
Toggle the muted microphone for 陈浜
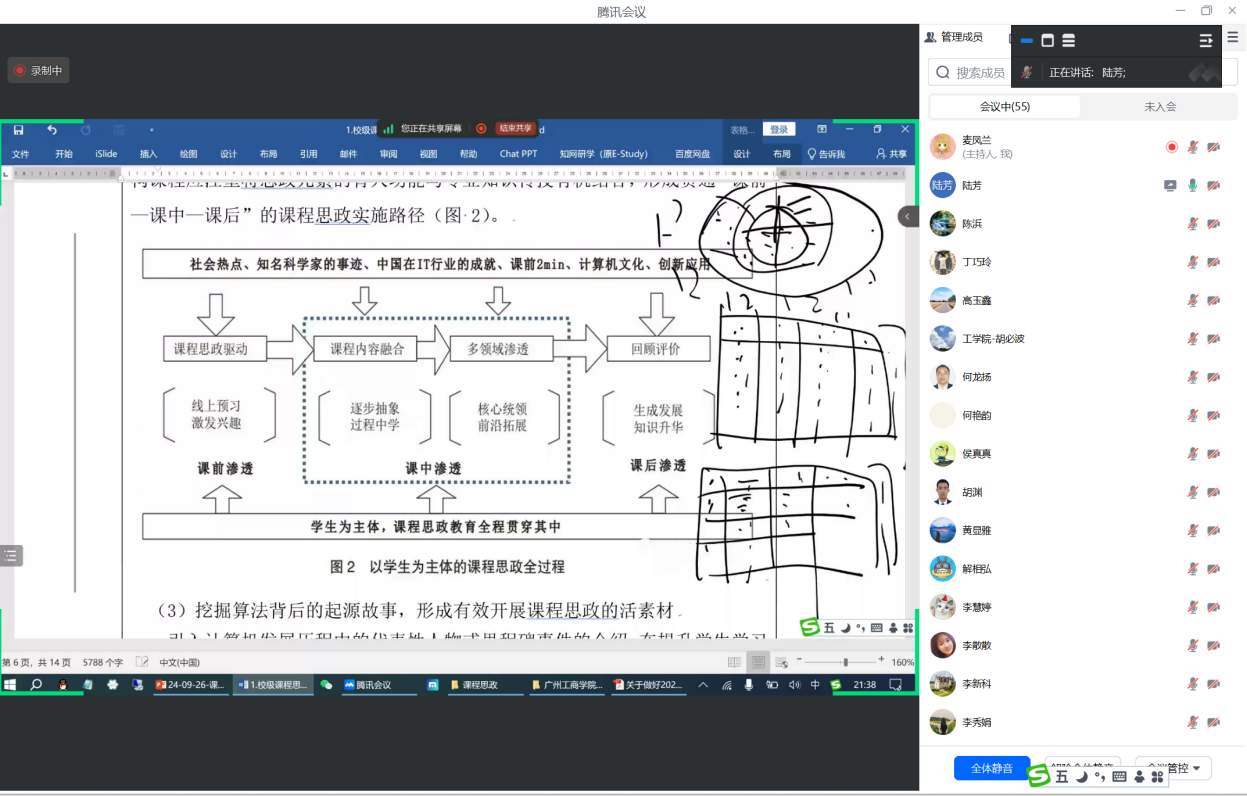pos(1192,224)
